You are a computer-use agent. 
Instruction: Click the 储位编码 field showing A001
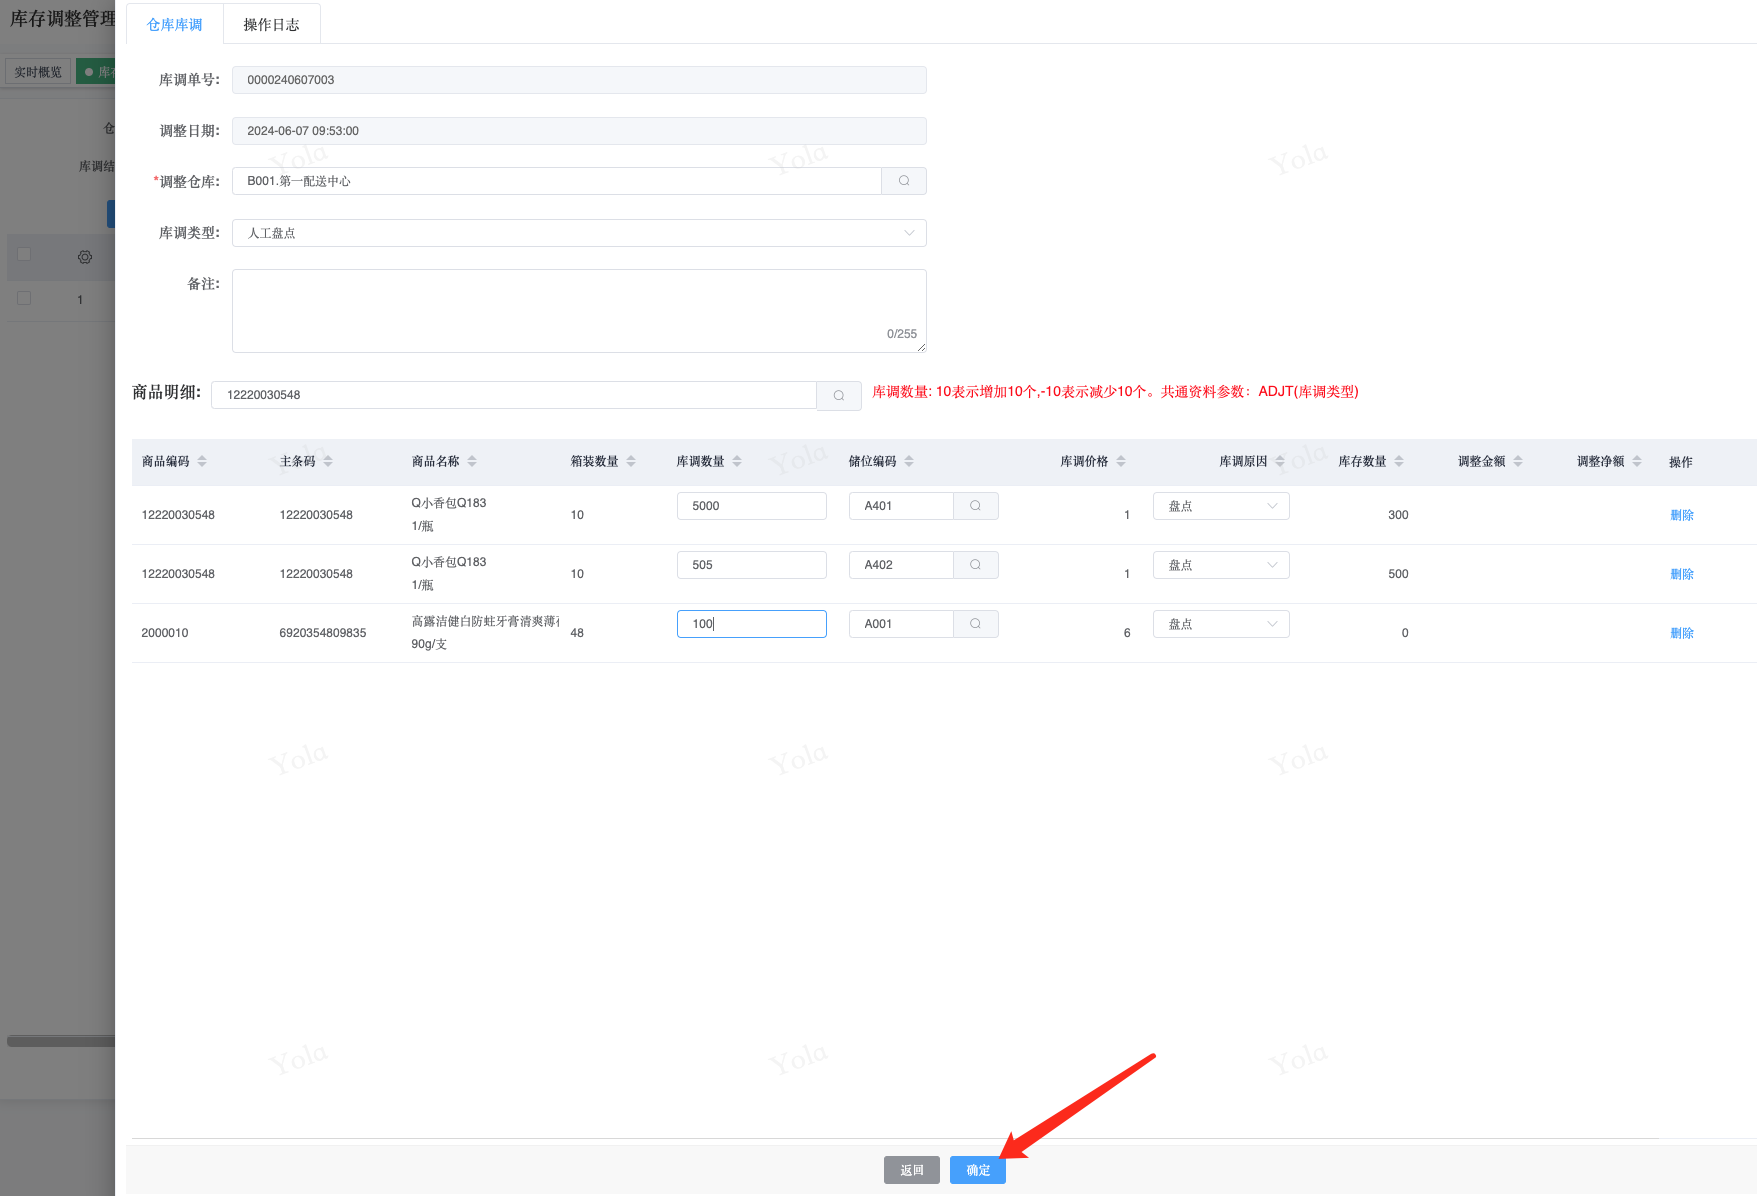point(901,624)
